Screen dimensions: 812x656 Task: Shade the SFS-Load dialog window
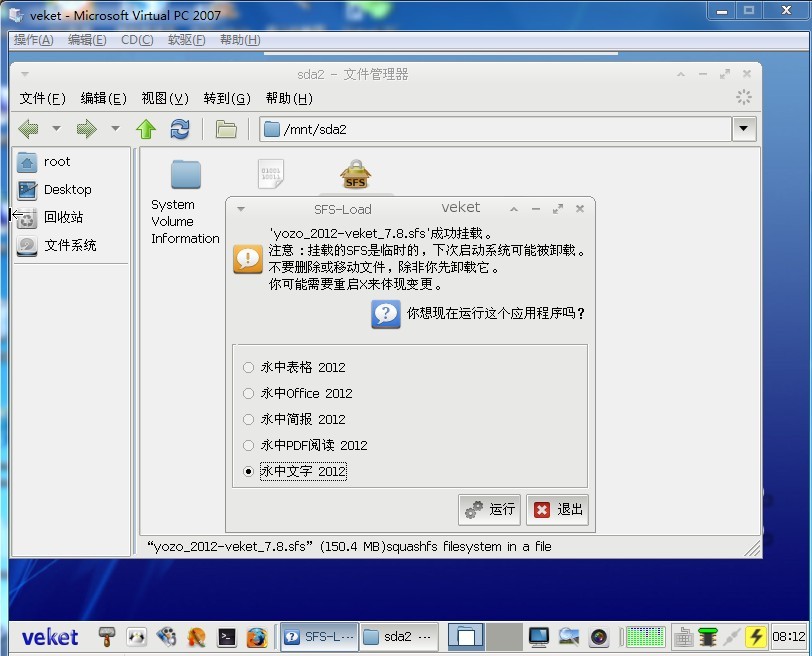point(514,209)
